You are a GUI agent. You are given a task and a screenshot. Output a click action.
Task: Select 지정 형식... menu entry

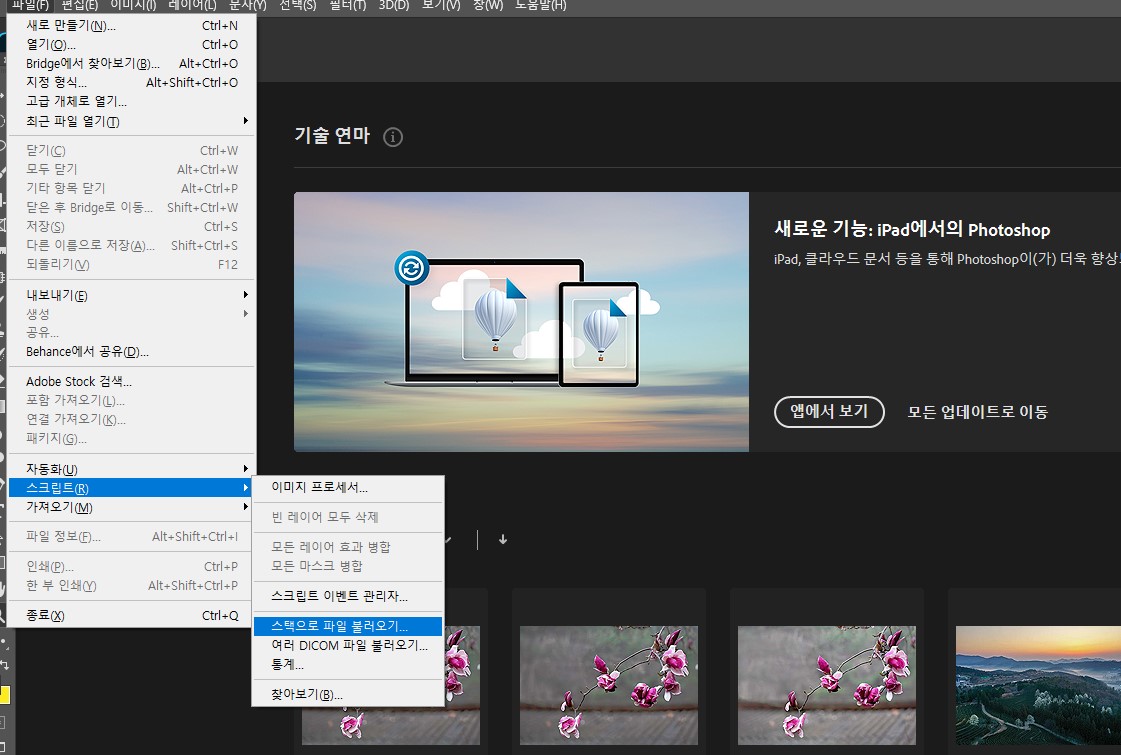click(132, 82)
